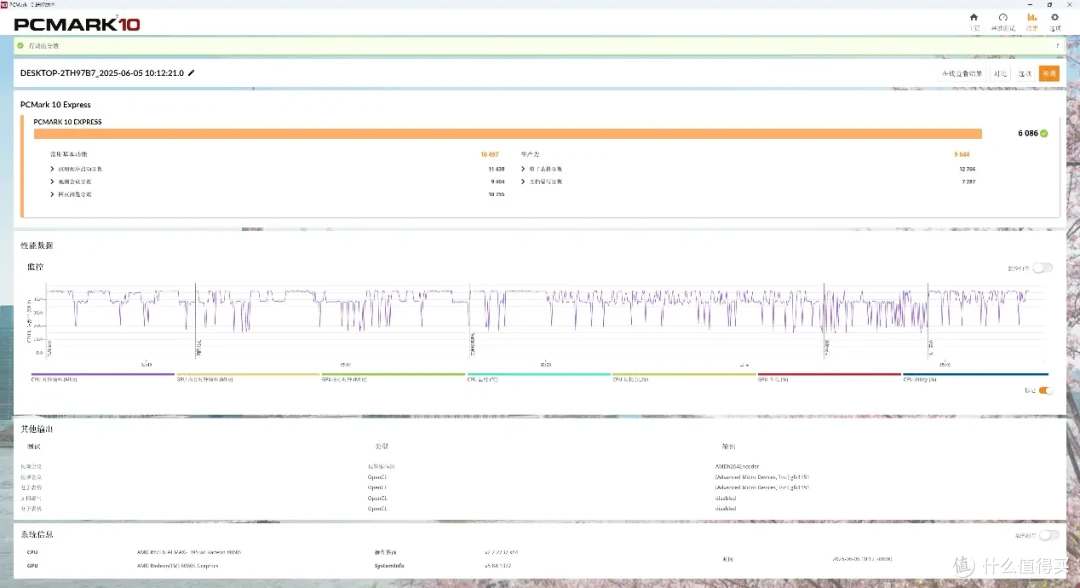Click the AMDh264Encoder device entry

[737, 466]
